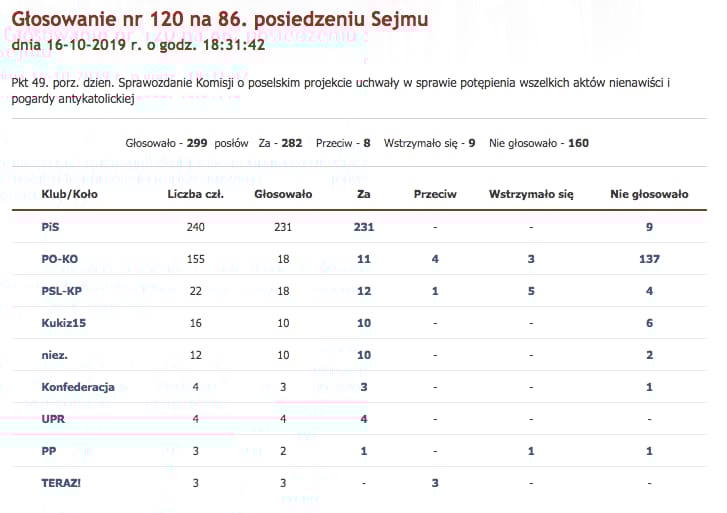The image size is (727, 513).
Task: Click PP Głosowało value 2
Action: [283, 451]
